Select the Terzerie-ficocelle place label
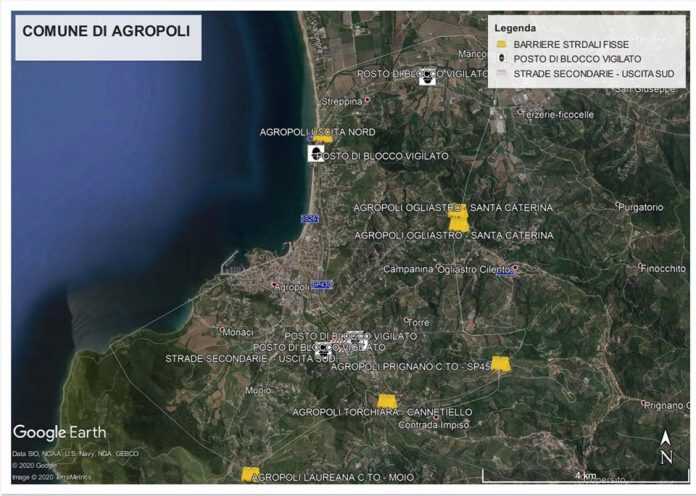Image resolution: width=696 pixels, height=496 pixels. coord(558,114)
